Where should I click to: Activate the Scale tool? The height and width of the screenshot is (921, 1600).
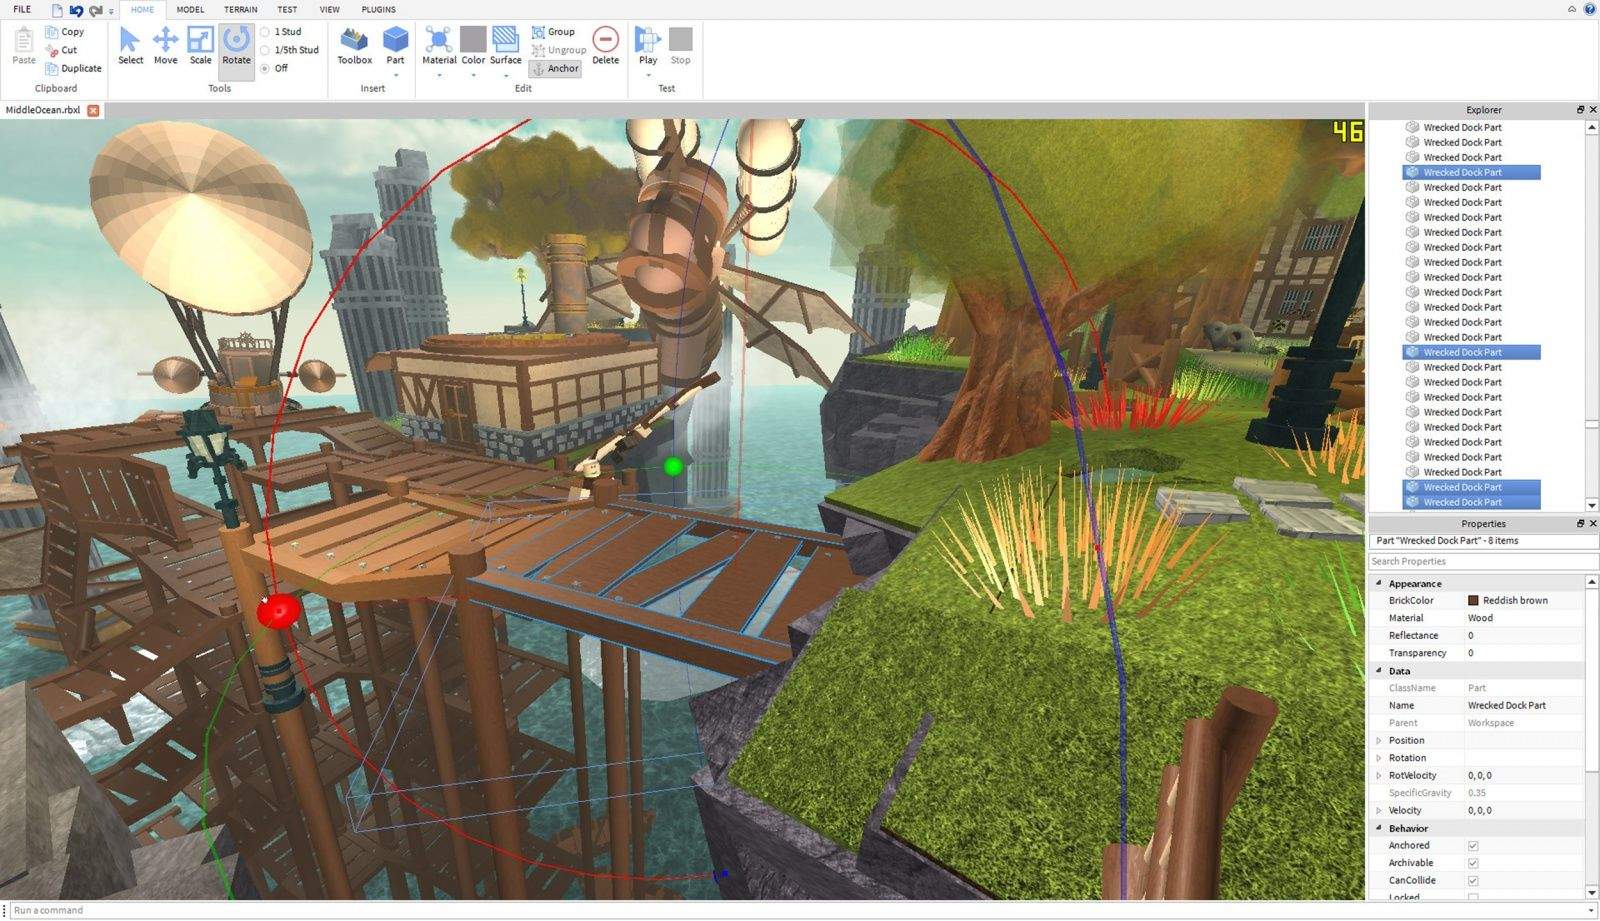200,46
